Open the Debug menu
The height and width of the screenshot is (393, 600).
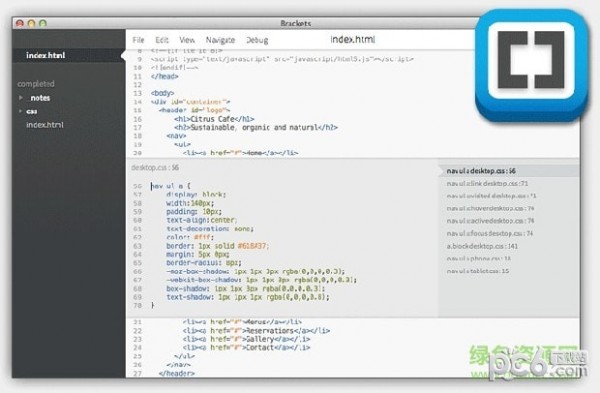[x=257, y=40]
